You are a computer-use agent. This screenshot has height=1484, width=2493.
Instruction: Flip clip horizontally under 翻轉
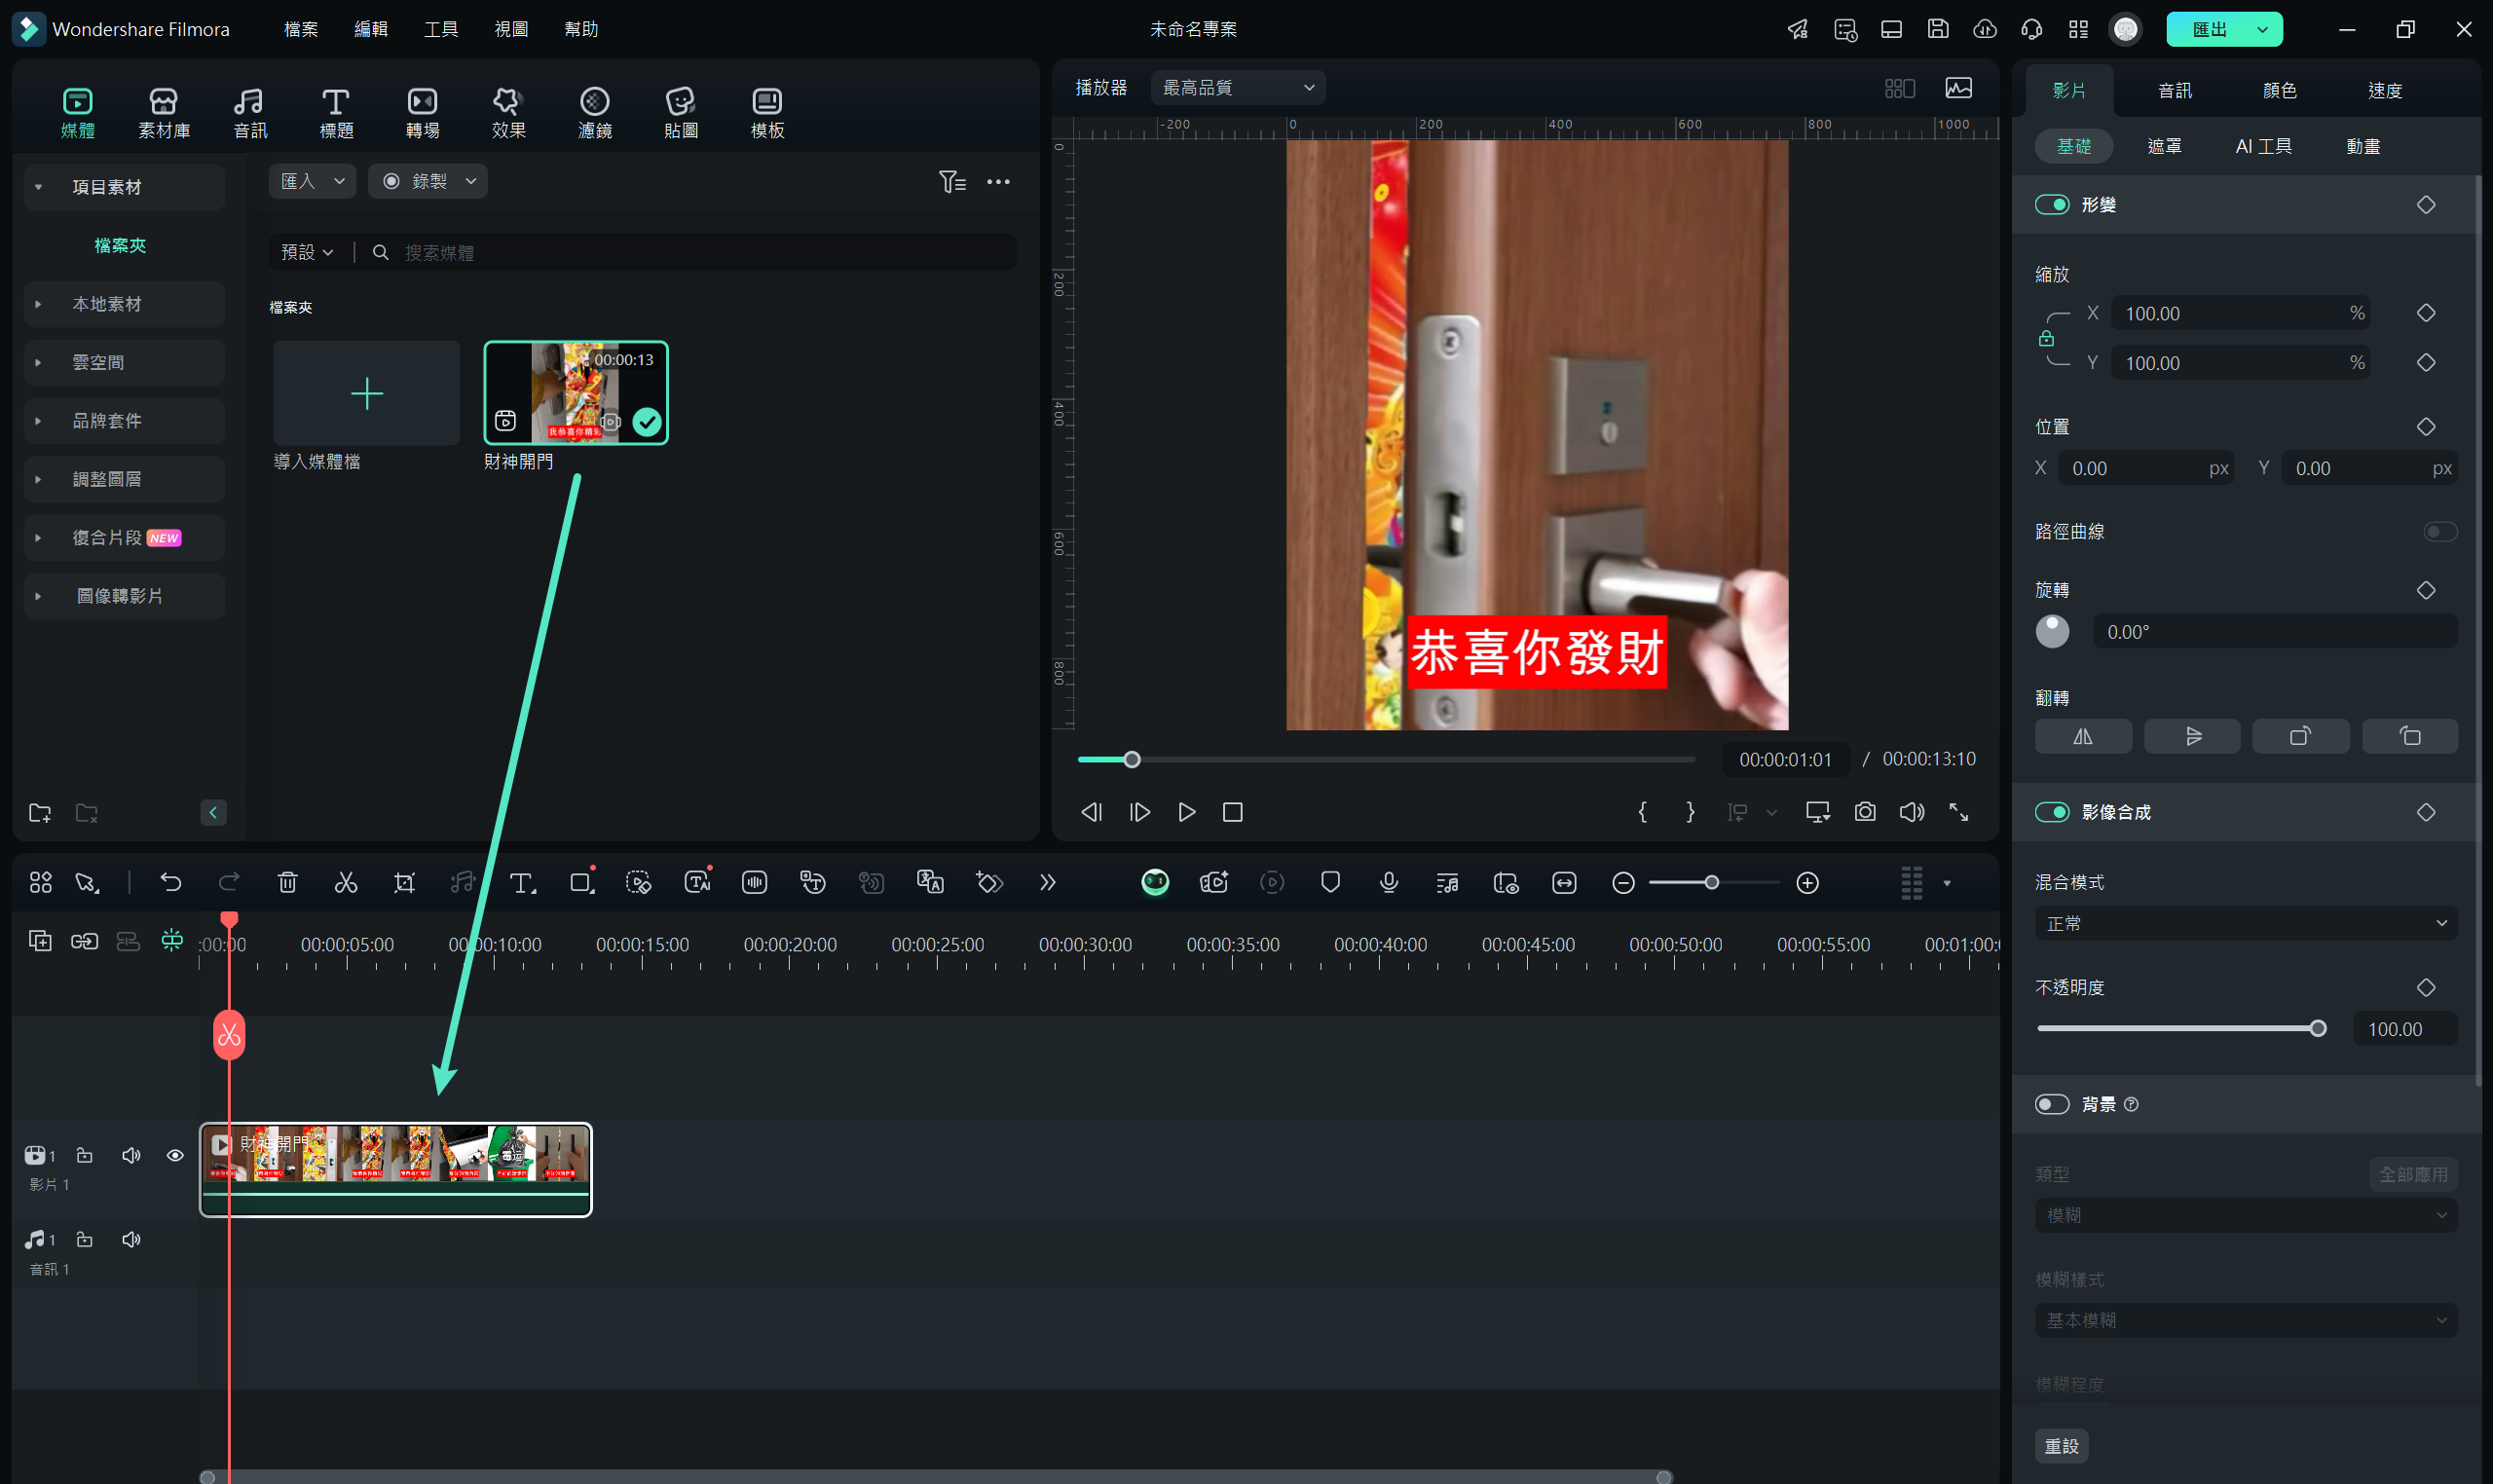(x=2083, y=736)
